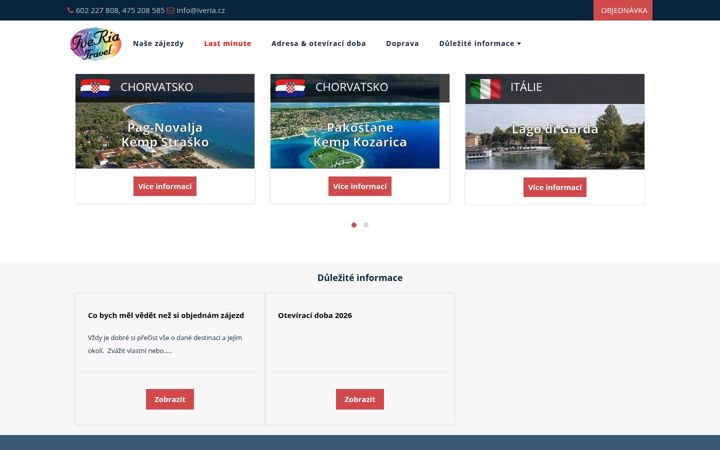Select the second carousel dot
Viewport: 720px width, 450px height.
coord(366,225)
